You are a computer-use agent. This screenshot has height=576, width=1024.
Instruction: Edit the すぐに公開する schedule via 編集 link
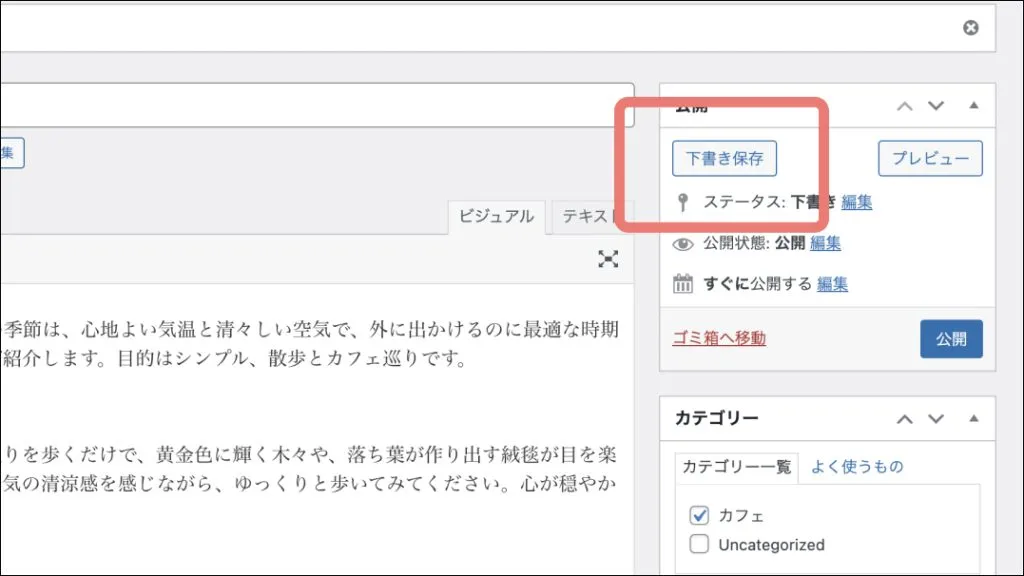832,284
